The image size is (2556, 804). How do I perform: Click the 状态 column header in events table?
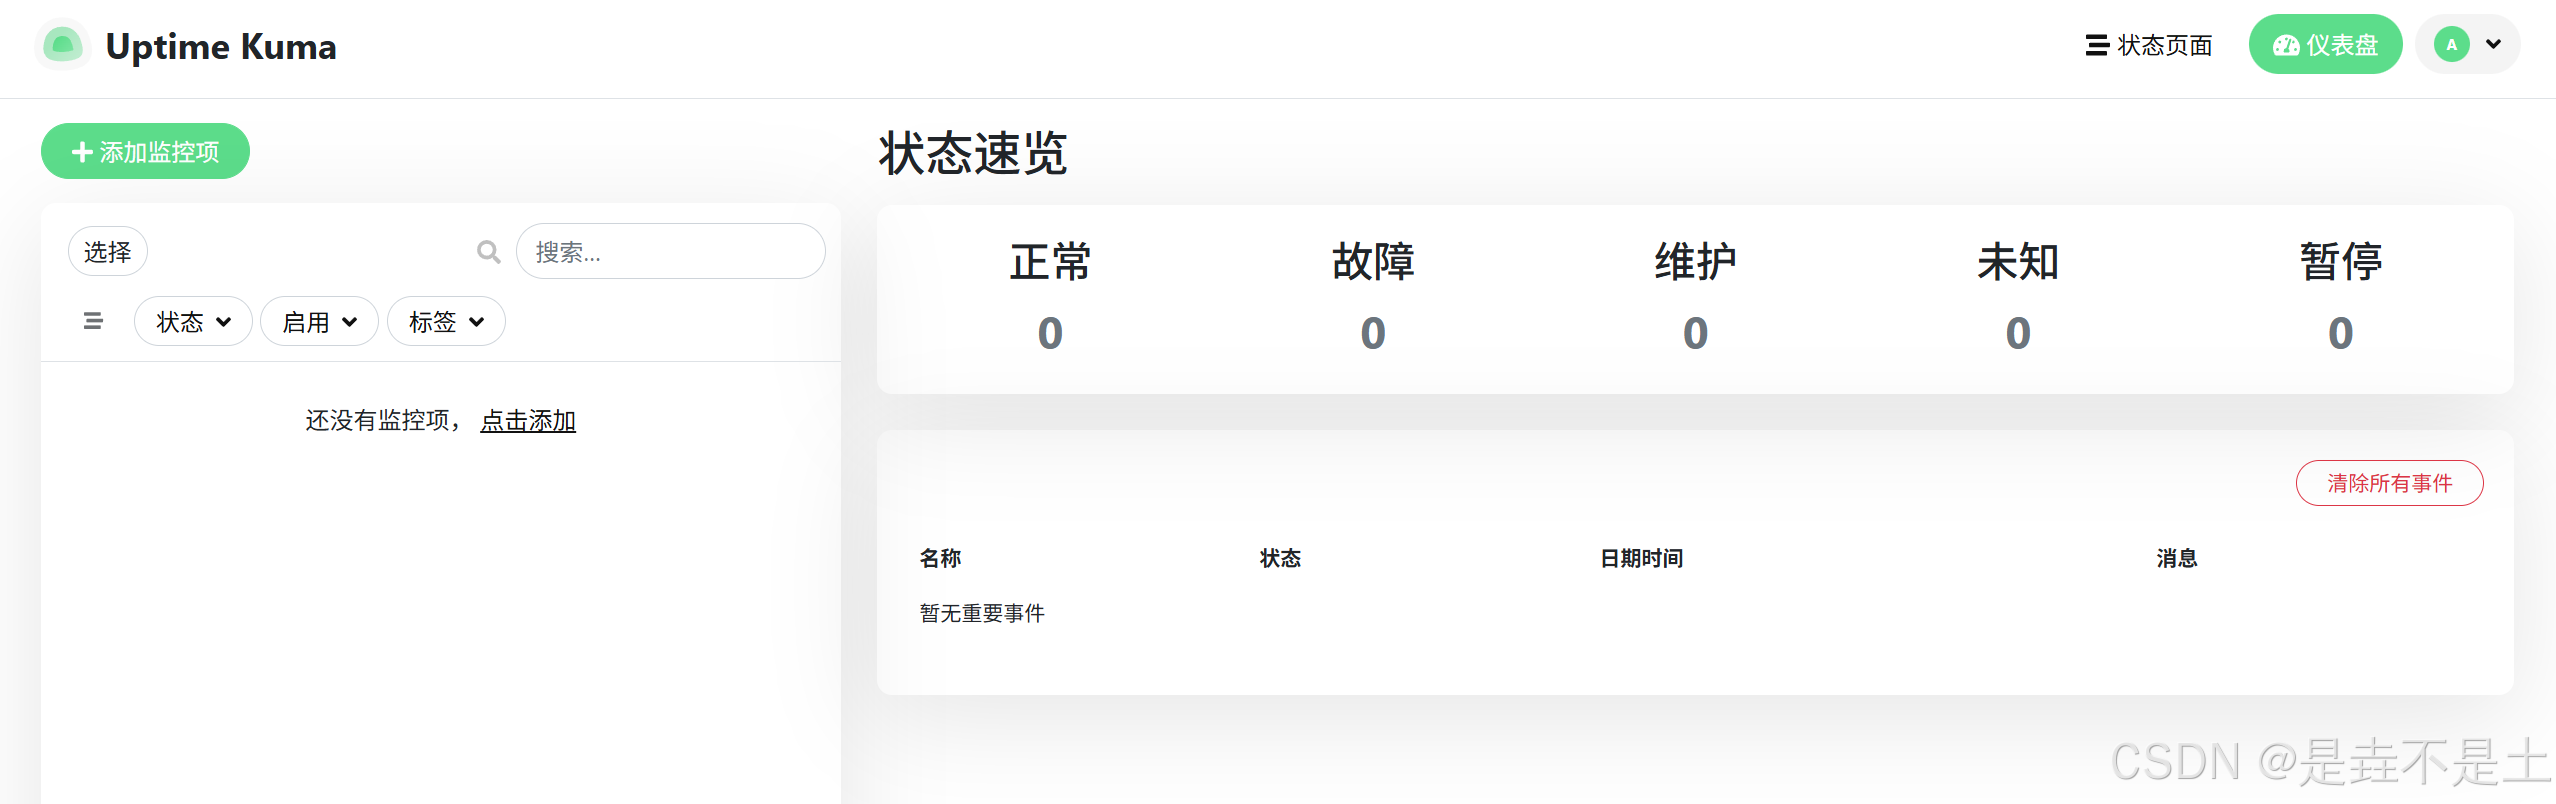[x=1281, y=558]
